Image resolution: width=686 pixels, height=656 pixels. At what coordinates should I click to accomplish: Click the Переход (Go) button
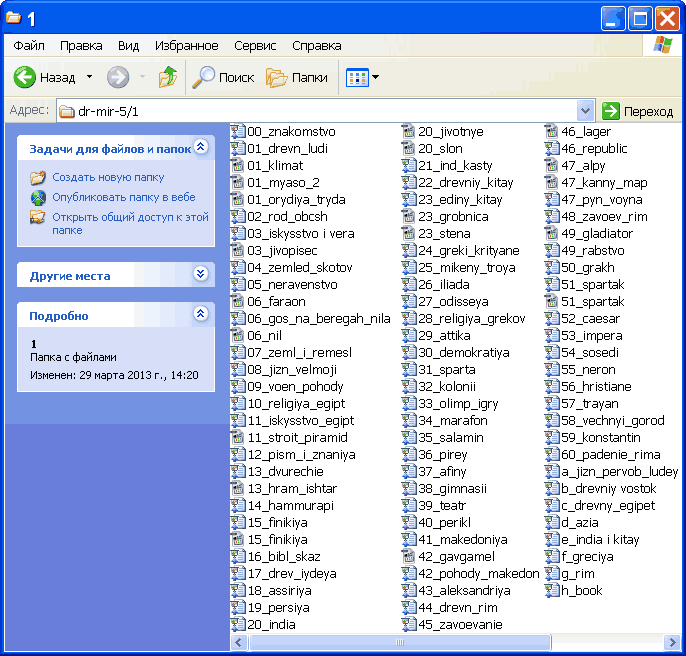638,111
